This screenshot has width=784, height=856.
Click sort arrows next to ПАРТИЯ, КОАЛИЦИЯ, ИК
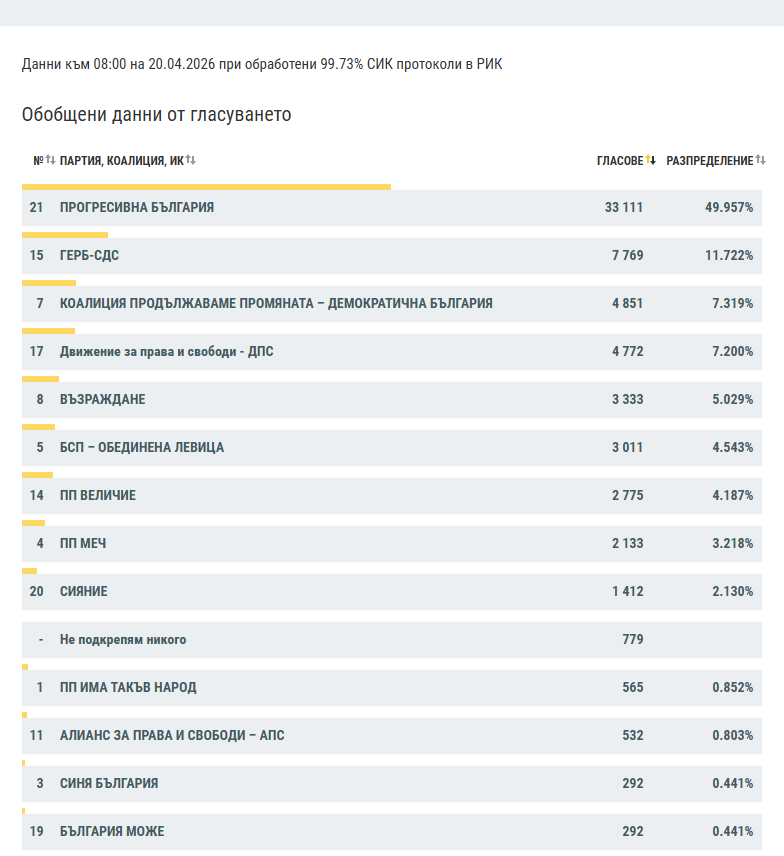point(191,160)
